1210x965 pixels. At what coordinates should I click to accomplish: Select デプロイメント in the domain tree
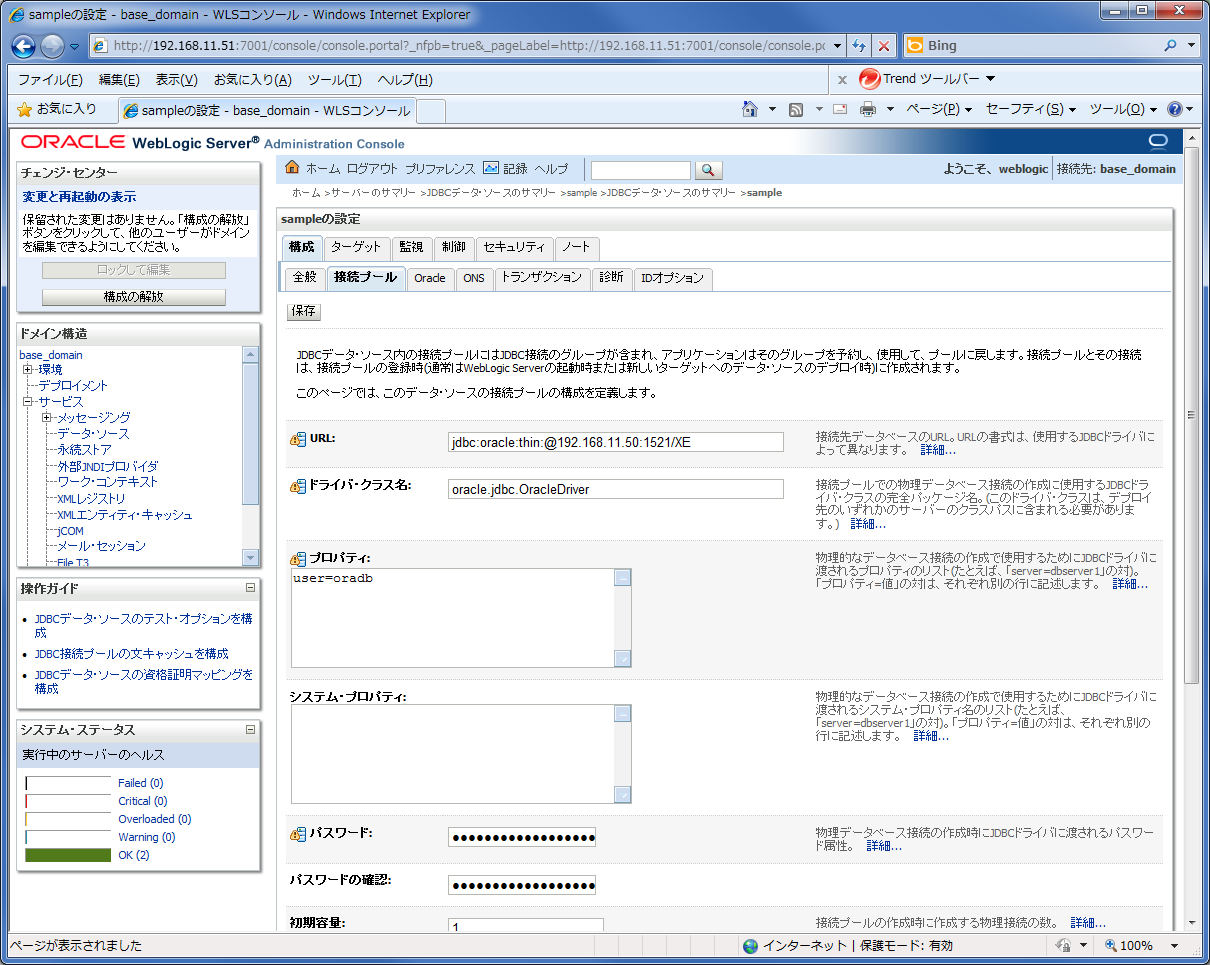(73, 386)
